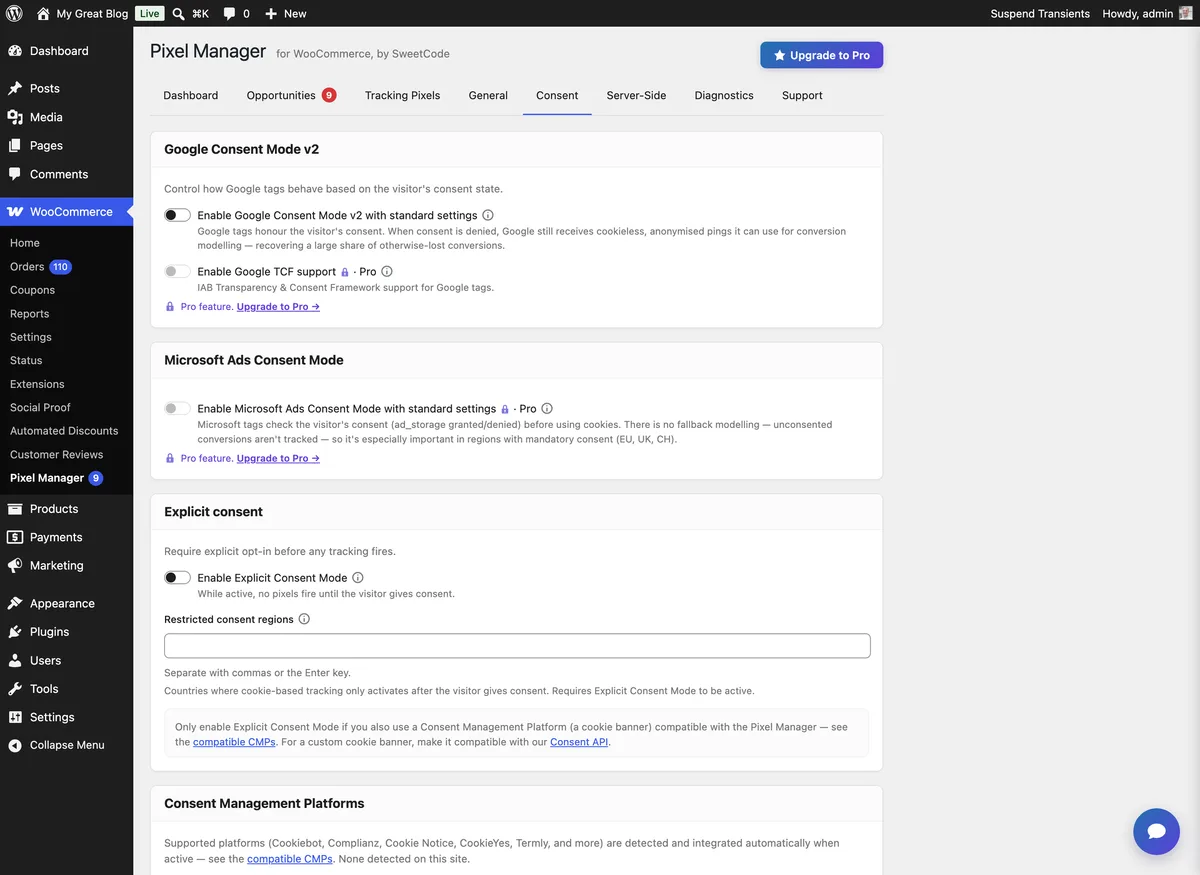Click the plus New icon in admin bar
This screenshot has height=875, width=1200.
[271, 14]
